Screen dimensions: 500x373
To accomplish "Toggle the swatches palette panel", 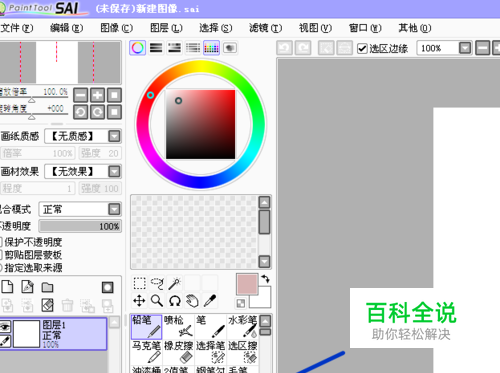I will [211, 48].
